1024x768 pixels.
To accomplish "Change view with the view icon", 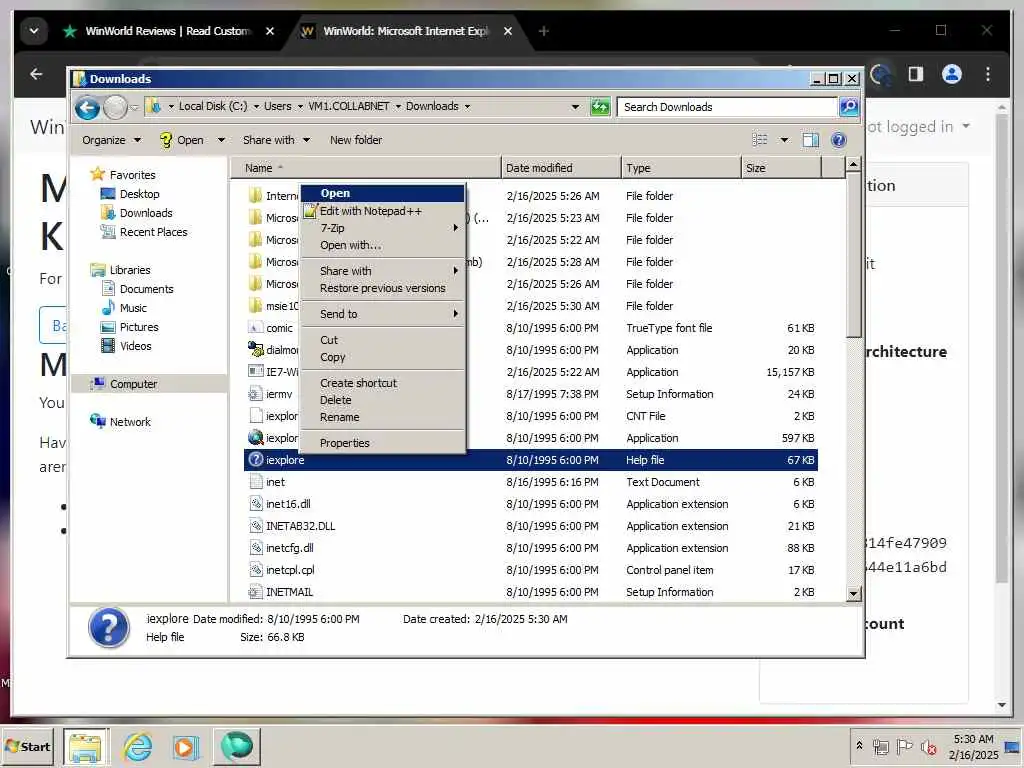I will tap(760, 140).
